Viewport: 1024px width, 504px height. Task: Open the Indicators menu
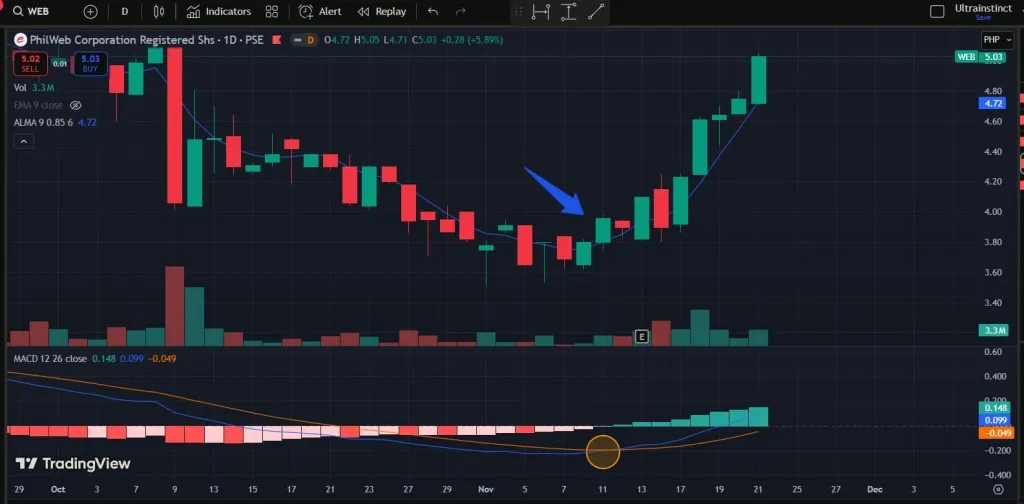[219, 11]
